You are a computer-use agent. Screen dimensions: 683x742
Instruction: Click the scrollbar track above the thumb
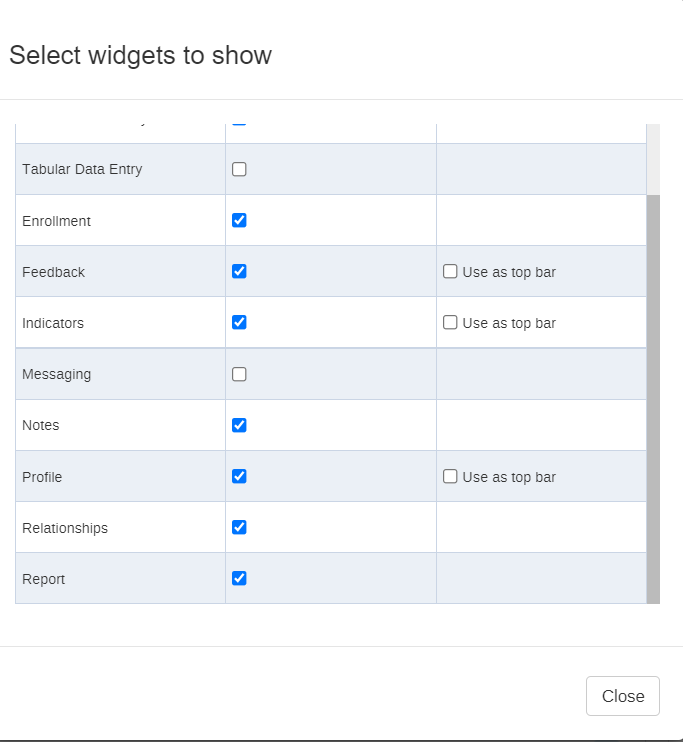point(653,159)
